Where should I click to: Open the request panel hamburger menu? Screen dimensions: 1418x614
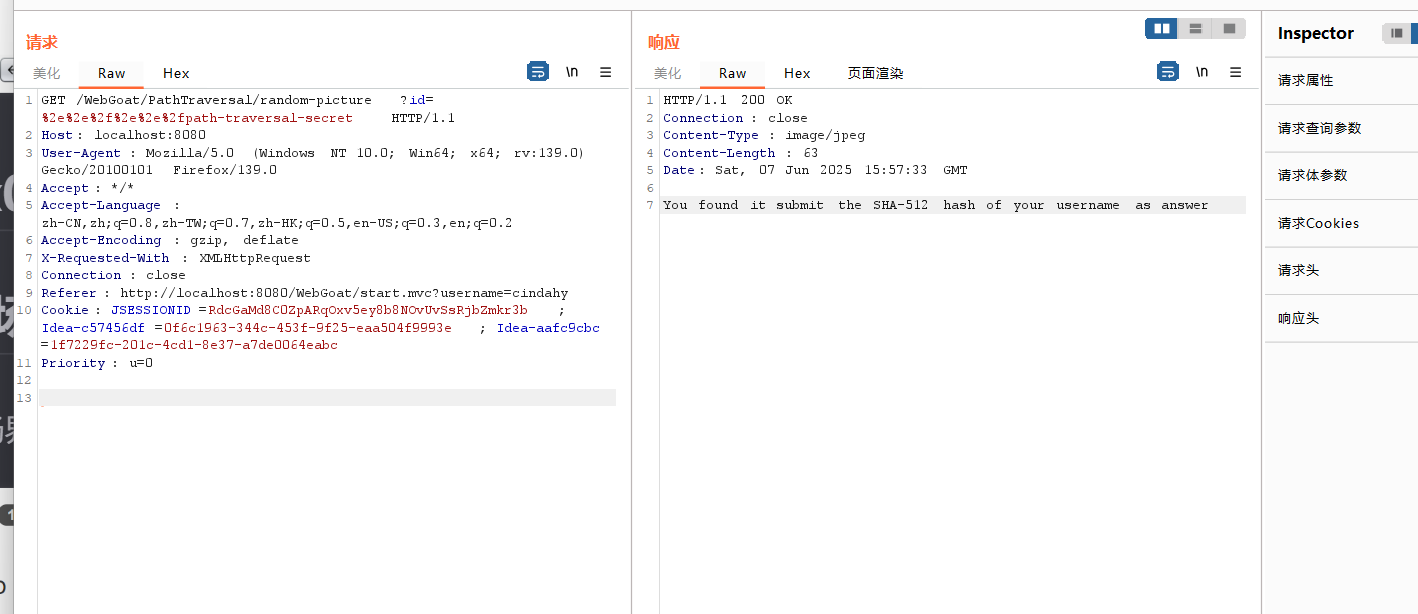605,72
